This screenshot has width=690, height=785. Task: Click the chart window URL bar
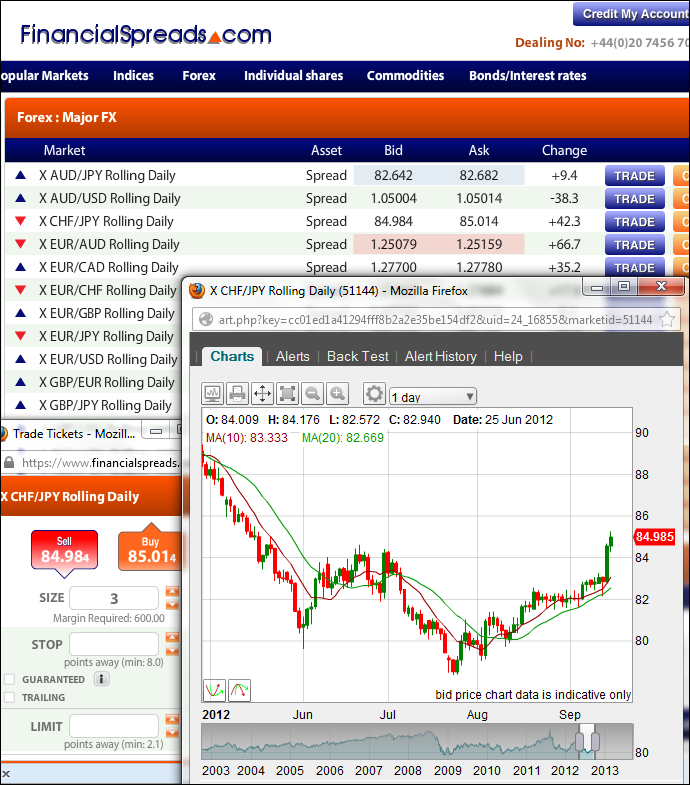(x=436, y=319)
